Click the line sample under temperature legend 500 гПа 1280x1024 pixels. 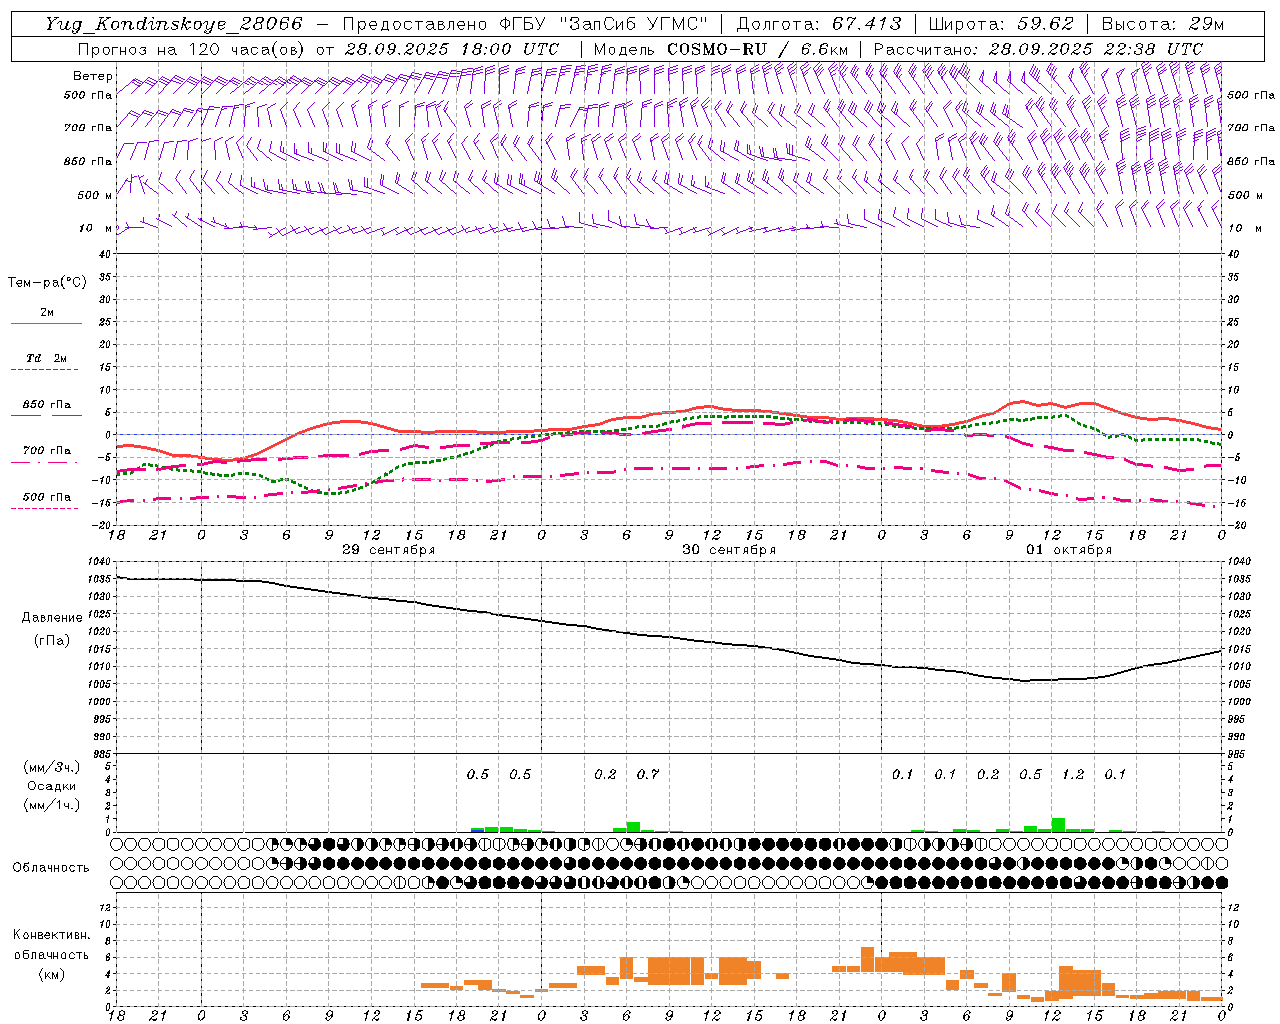tap(45, 508)
